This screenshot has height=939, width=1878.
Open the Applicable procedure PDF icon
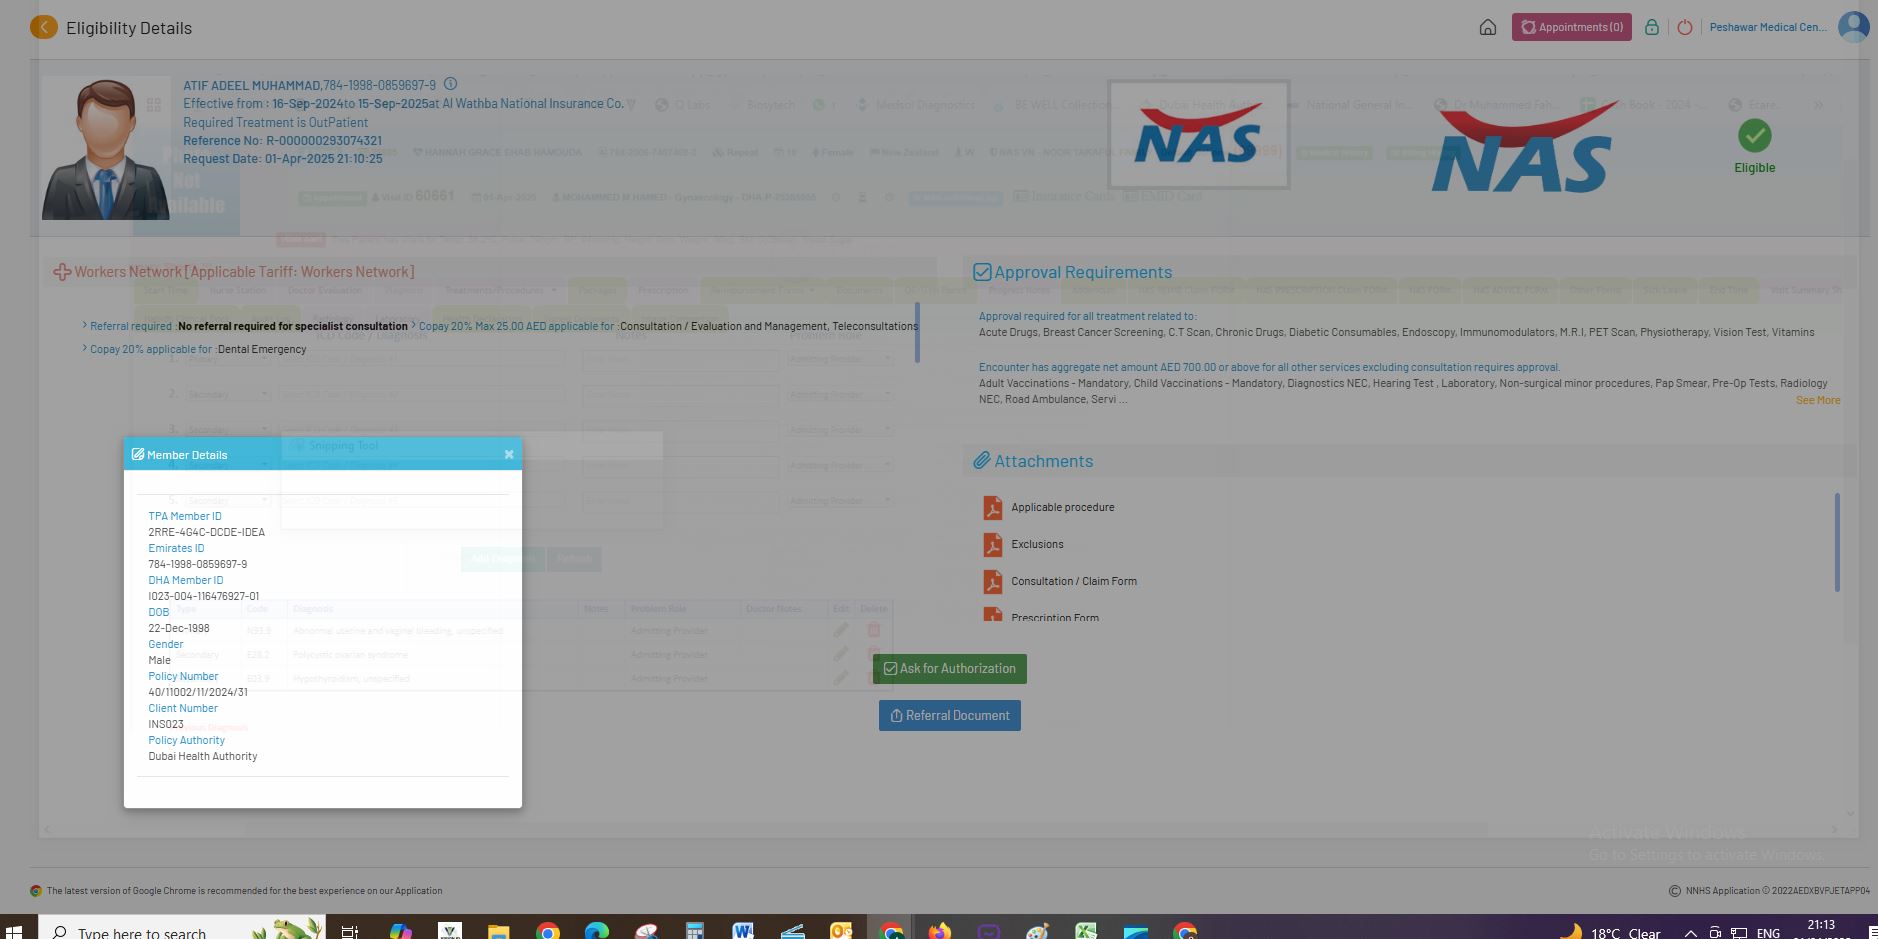992,508
